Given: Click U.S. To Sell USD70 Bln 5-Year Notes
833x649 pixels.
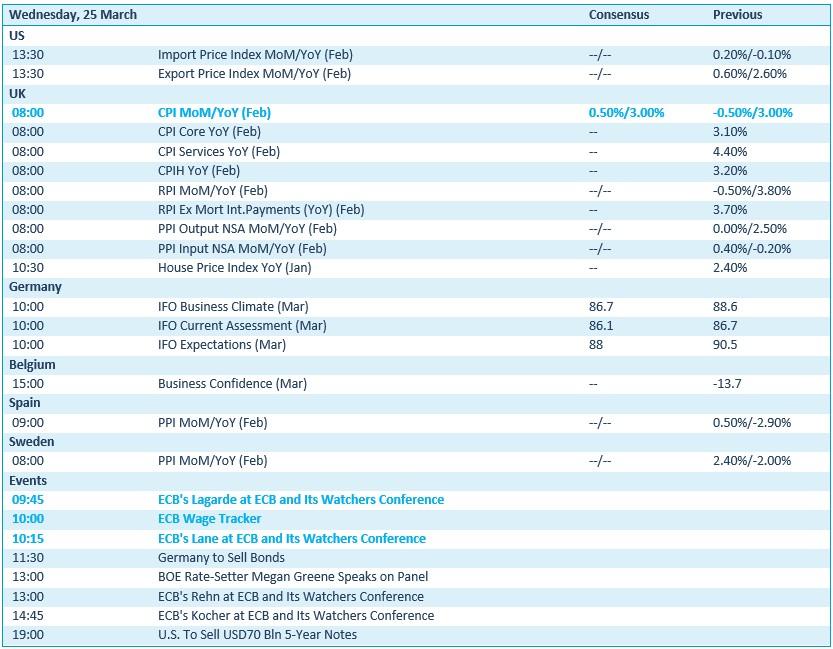Looking at the screenshot, I should pos(257,634).
